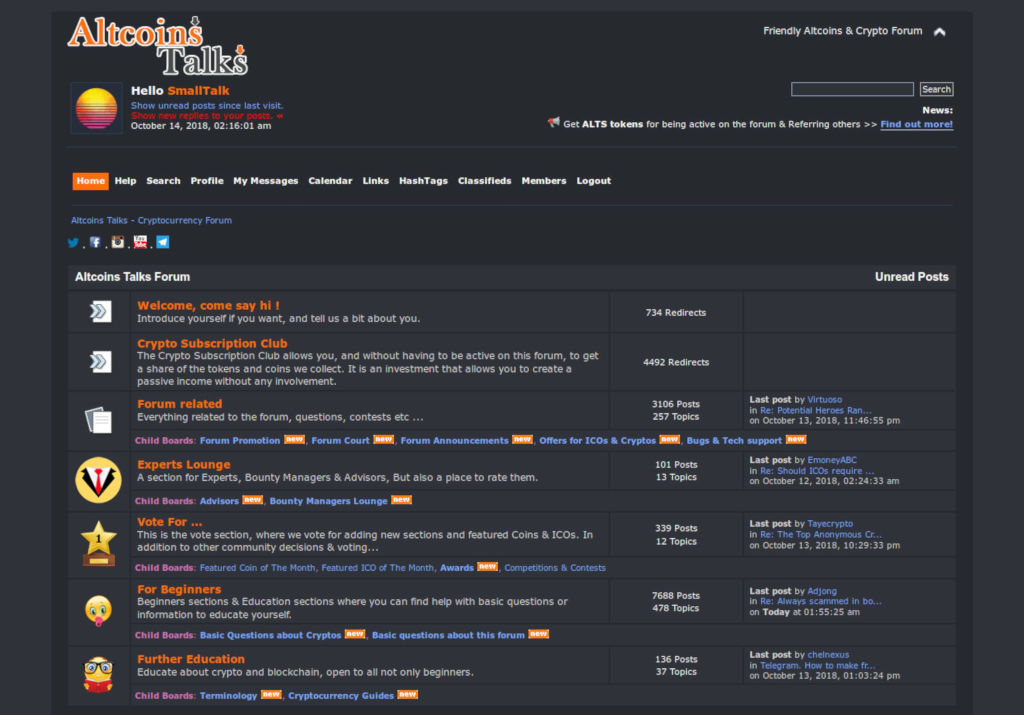Open the YouTube social icon
1024x715 pixels.
pos(140,242)
